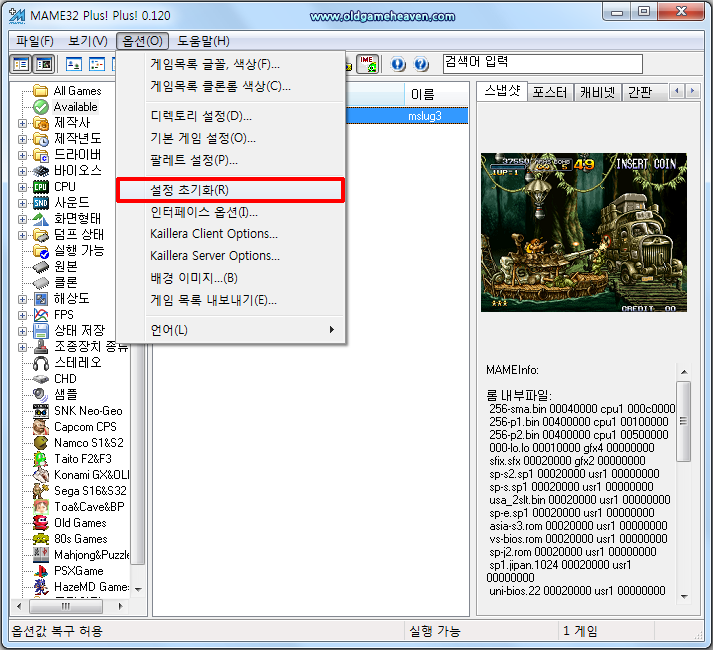
Task: Click the MAMEInfo panel vertical scrollbar thumb
Action: click(683, 421)
